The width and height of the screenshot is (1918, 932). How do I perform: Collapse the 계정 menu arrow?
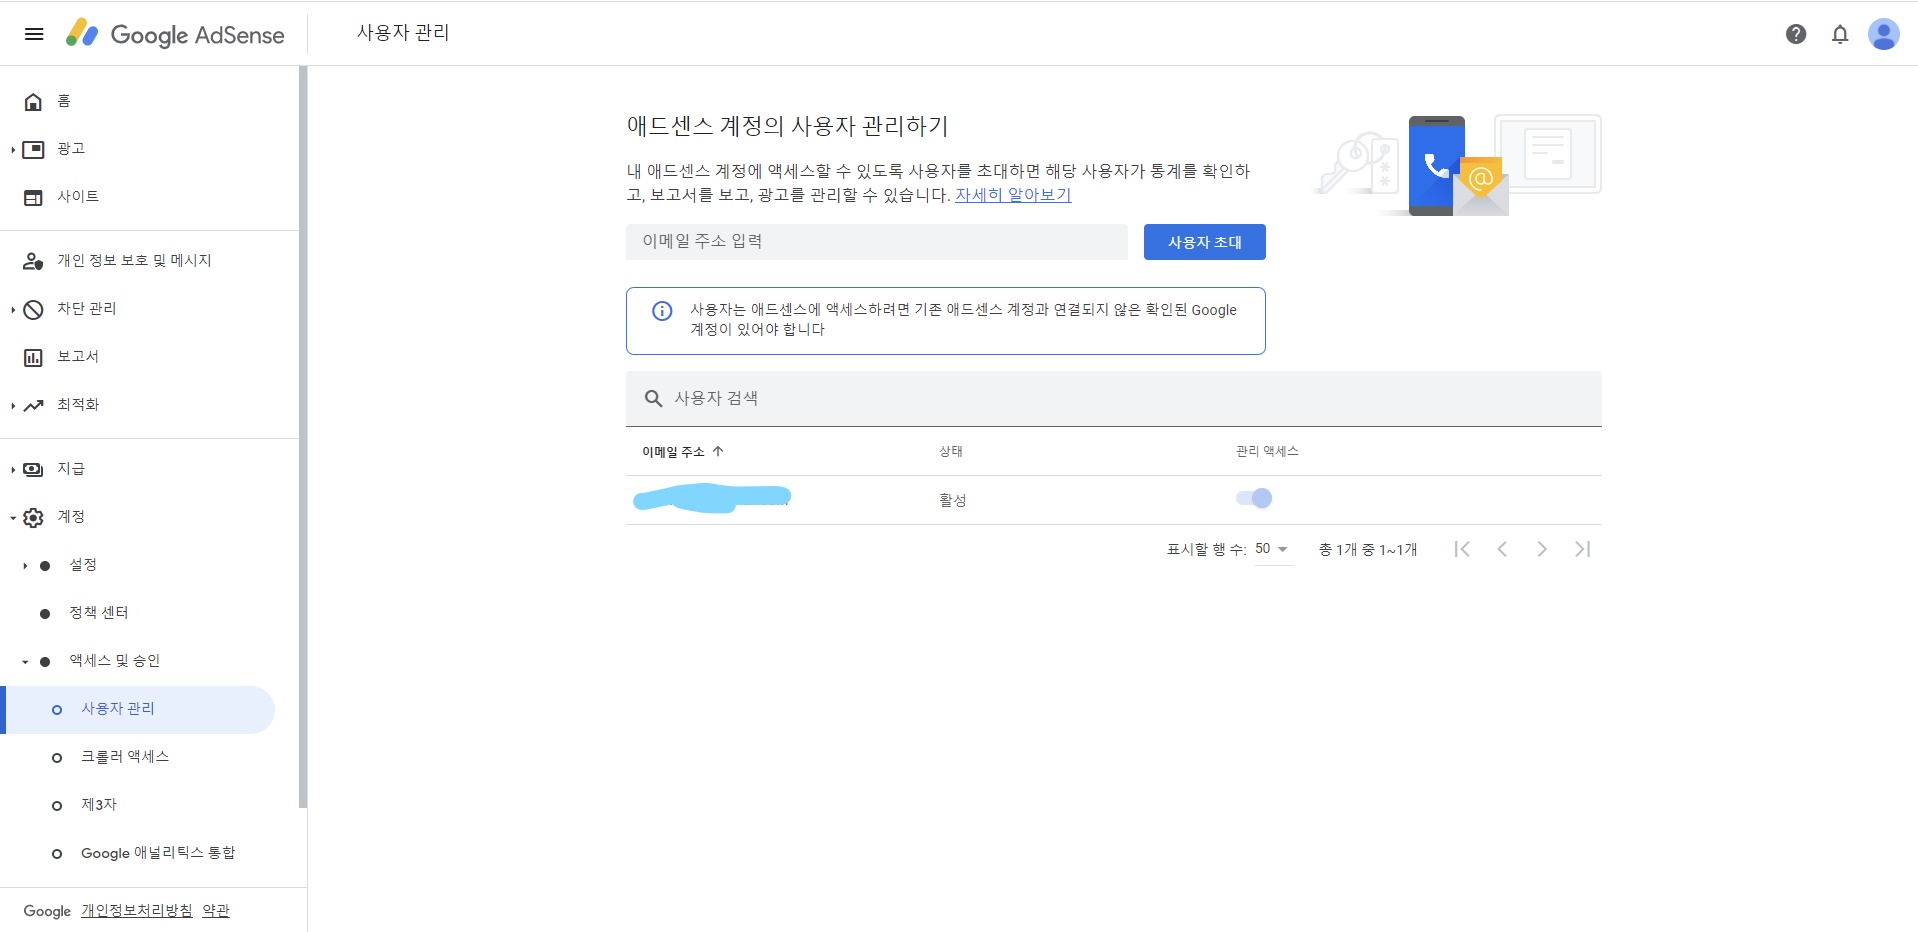(x=13, y=518)
